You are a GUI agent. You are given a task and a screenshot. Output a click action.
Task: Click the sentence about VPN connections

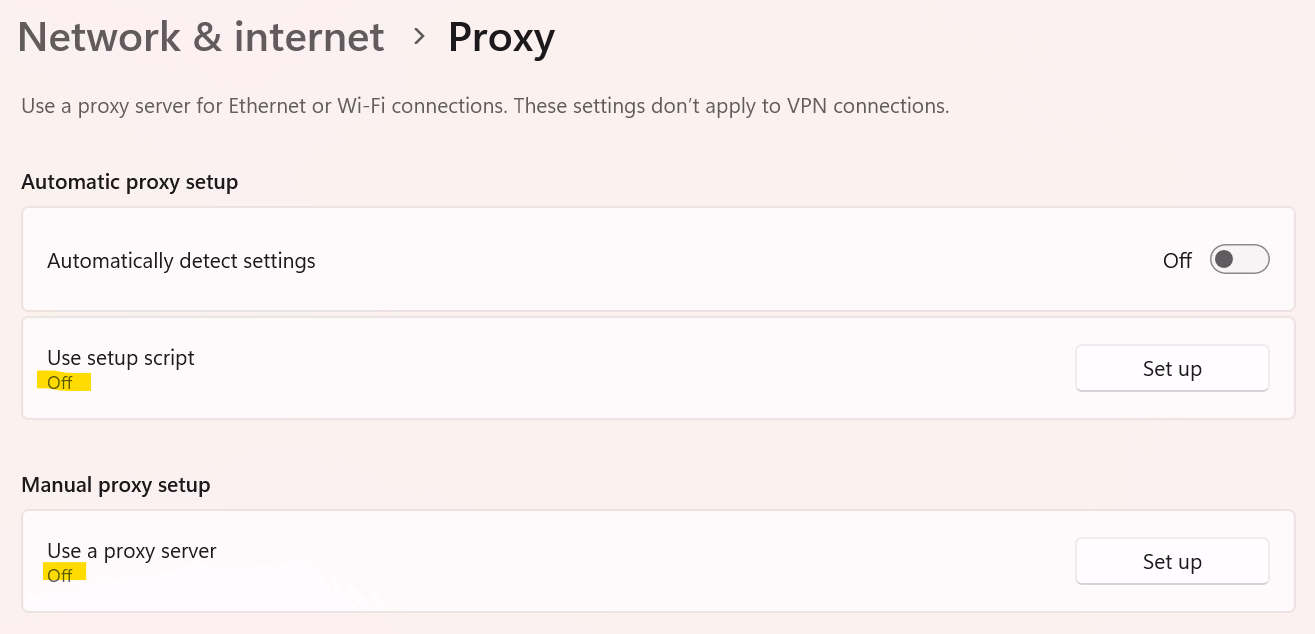coord(731,105)
